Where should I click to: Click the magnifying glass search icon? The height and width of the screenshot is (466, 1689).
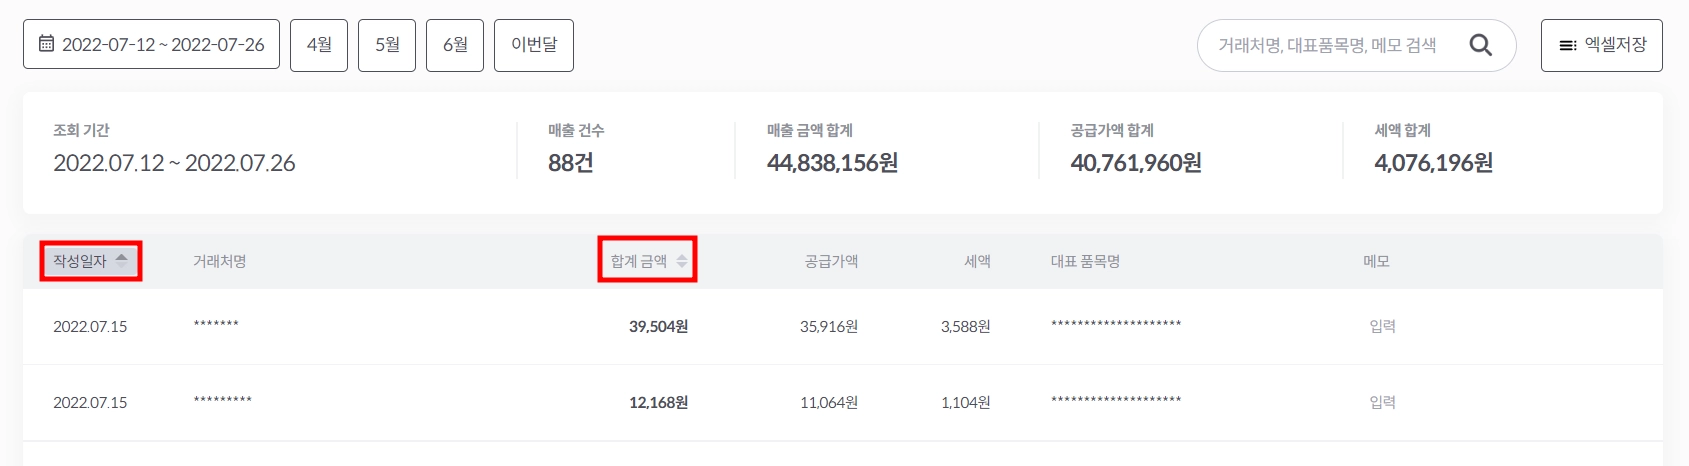click(x=1480, y=45)
